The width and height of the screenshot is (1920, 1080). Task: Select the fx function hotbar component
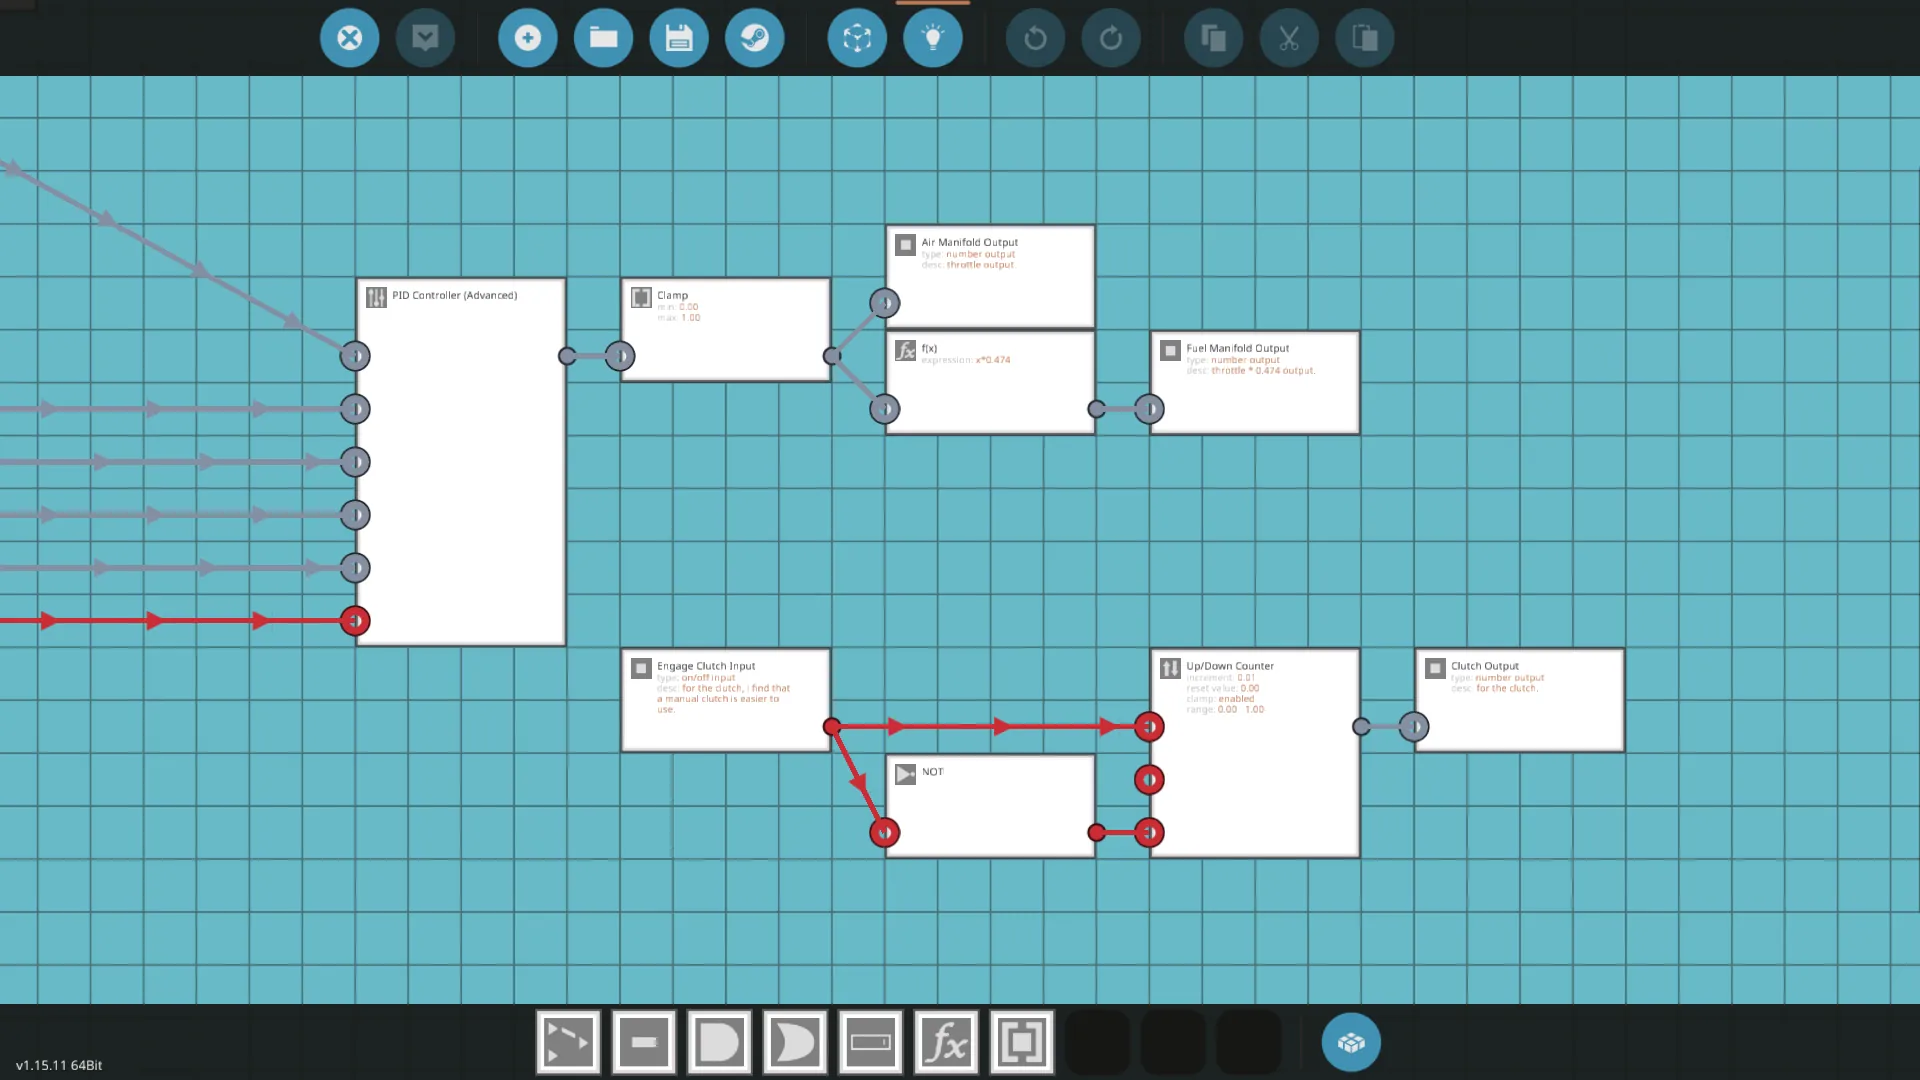click(x=946, y=1043)
